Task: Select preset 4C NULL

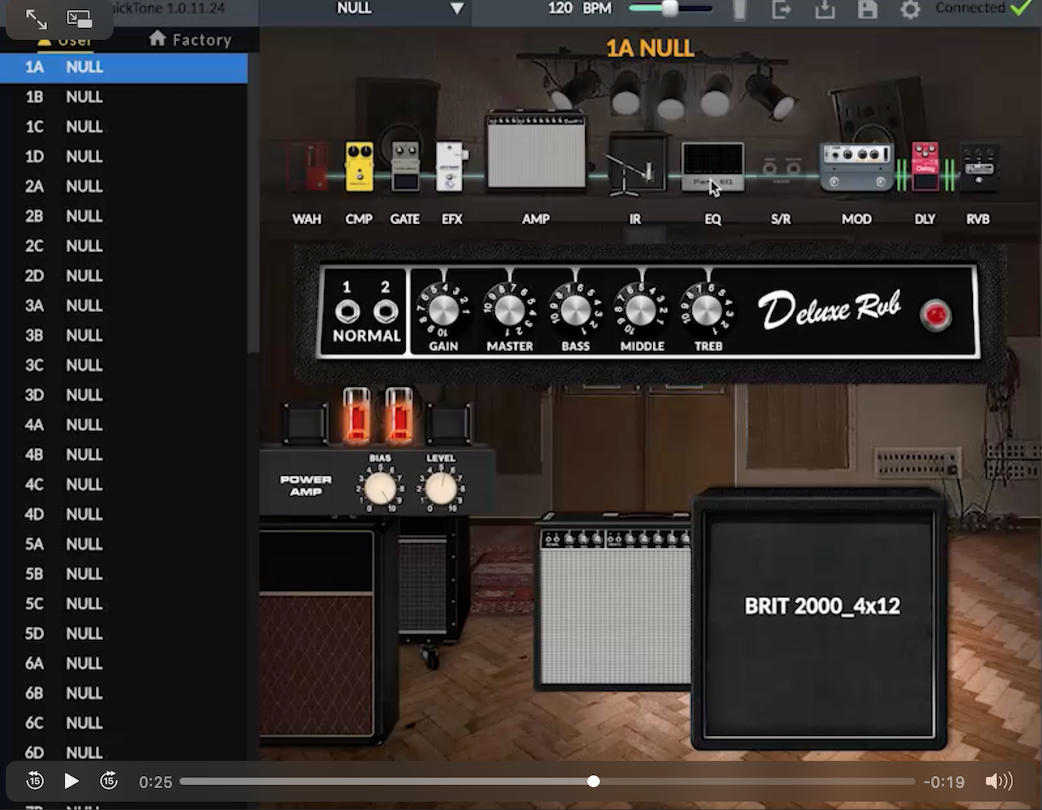Action: coord(124,485)
